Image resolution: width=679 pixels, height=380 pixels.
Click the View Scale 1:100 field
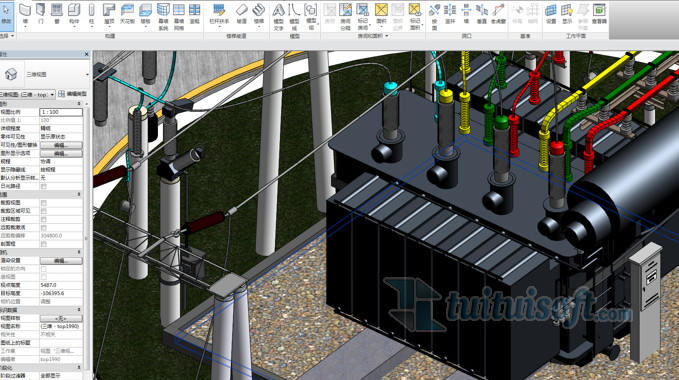coord(61,112)
